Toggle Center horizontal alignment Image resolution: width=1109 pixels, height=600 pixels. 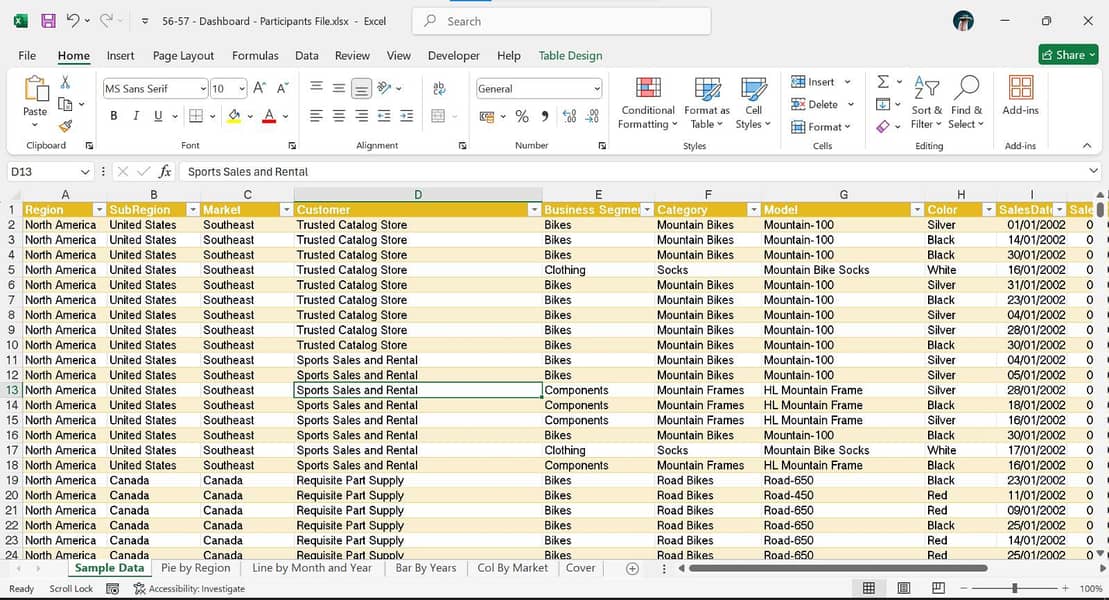pos(339,116)
